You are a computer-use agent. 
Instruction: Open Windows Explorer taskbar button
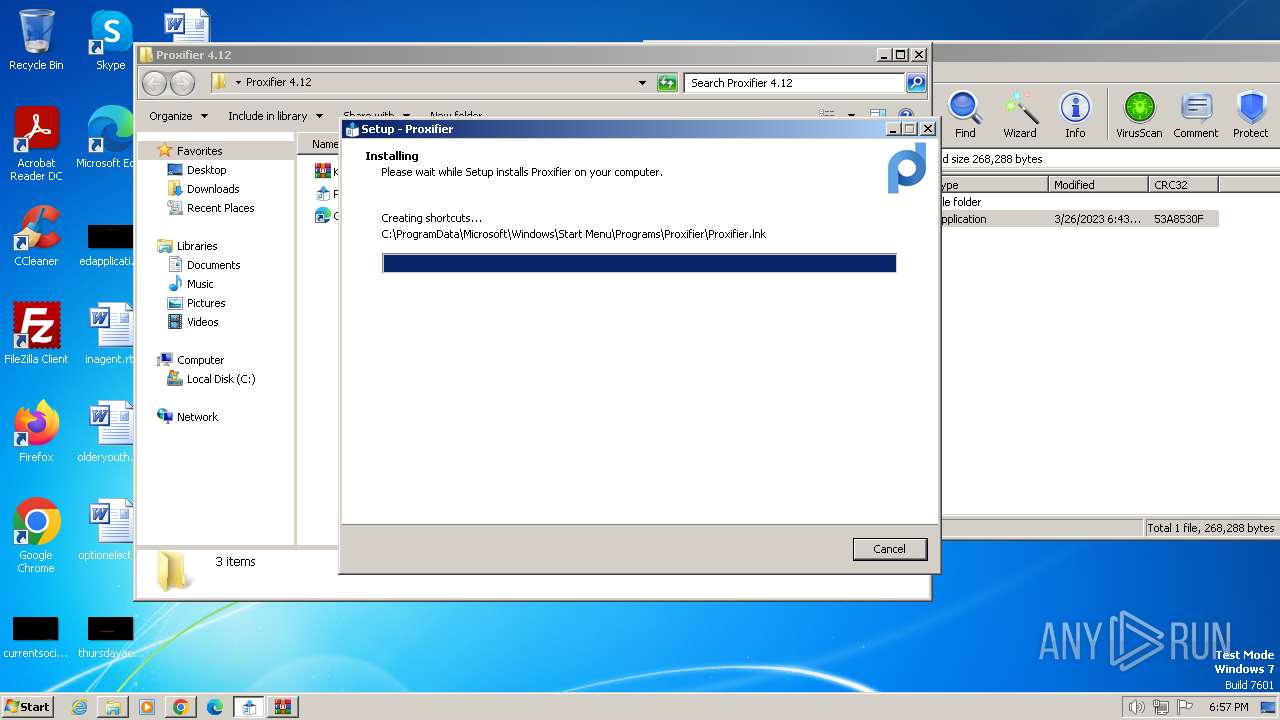point(113,707)
